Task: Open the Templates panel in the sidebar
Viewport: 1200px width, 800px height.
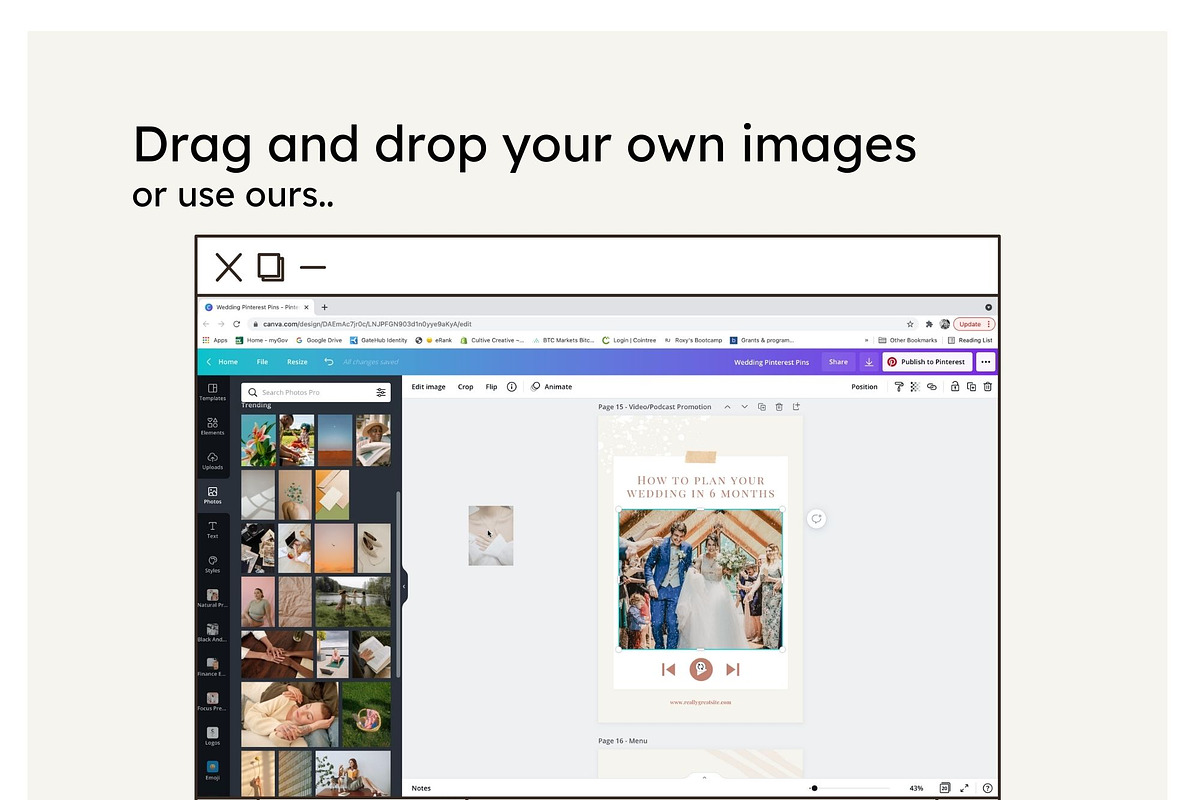Action: (212, 392)
